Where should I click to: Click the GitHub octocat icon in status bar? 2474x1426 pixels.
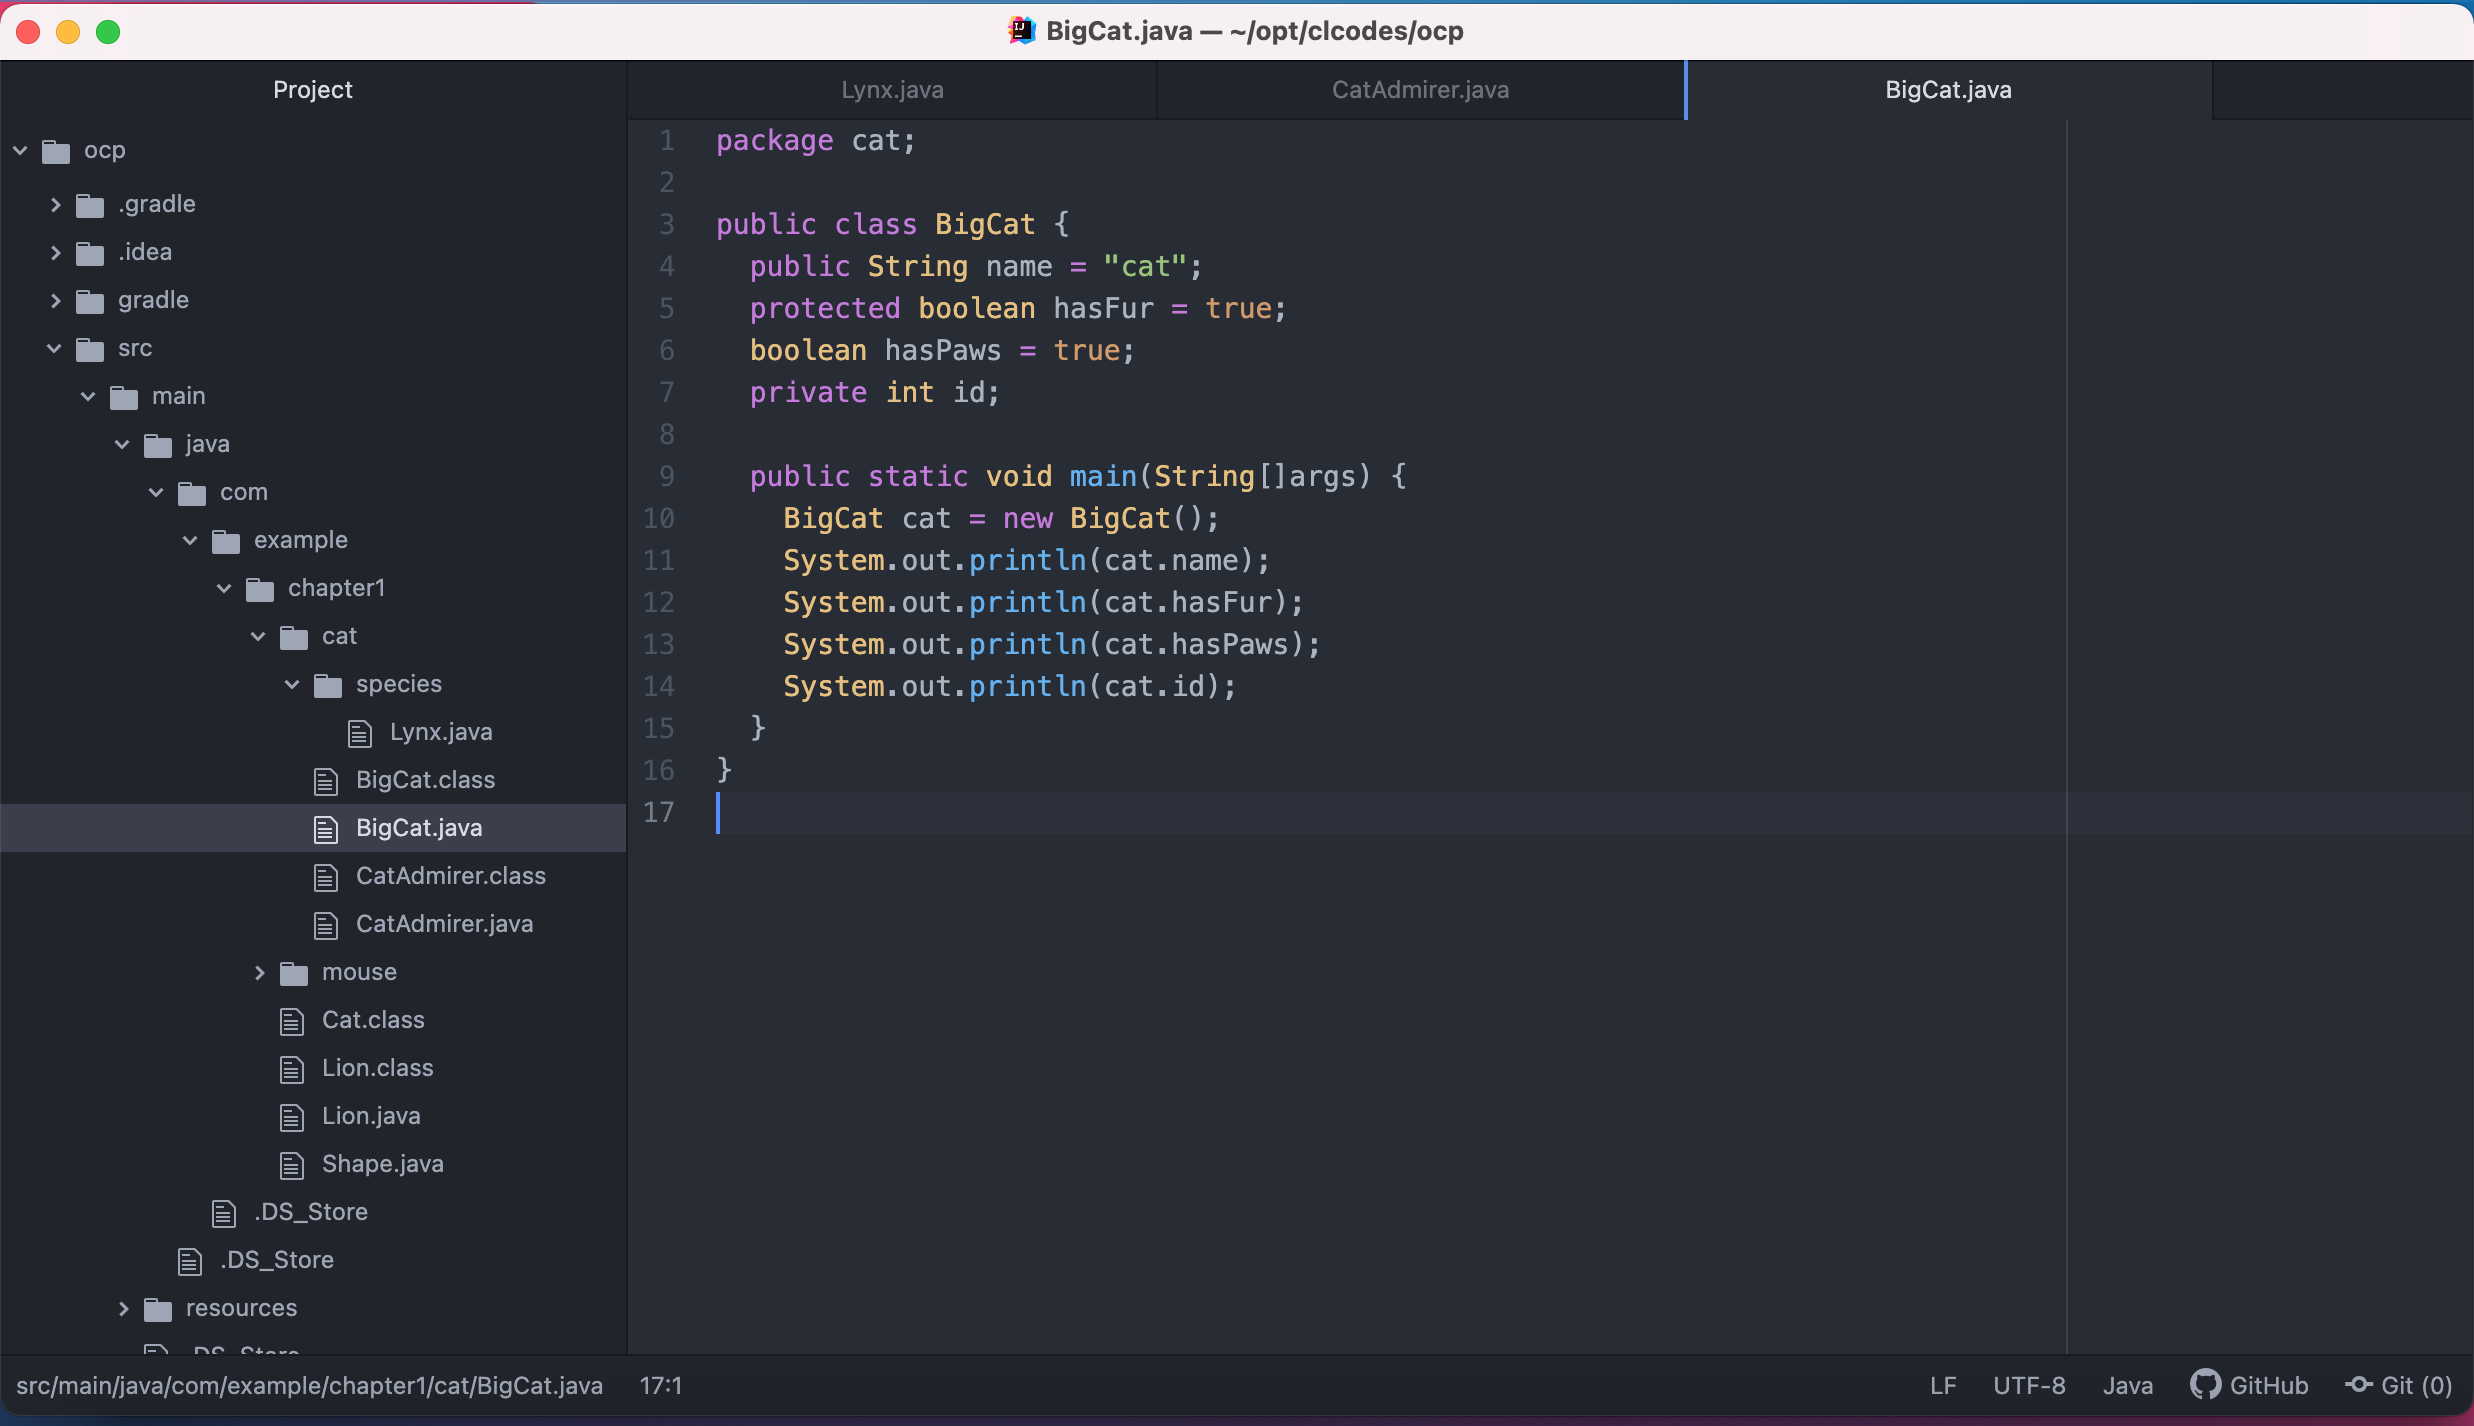[x=2204, y=1385]
